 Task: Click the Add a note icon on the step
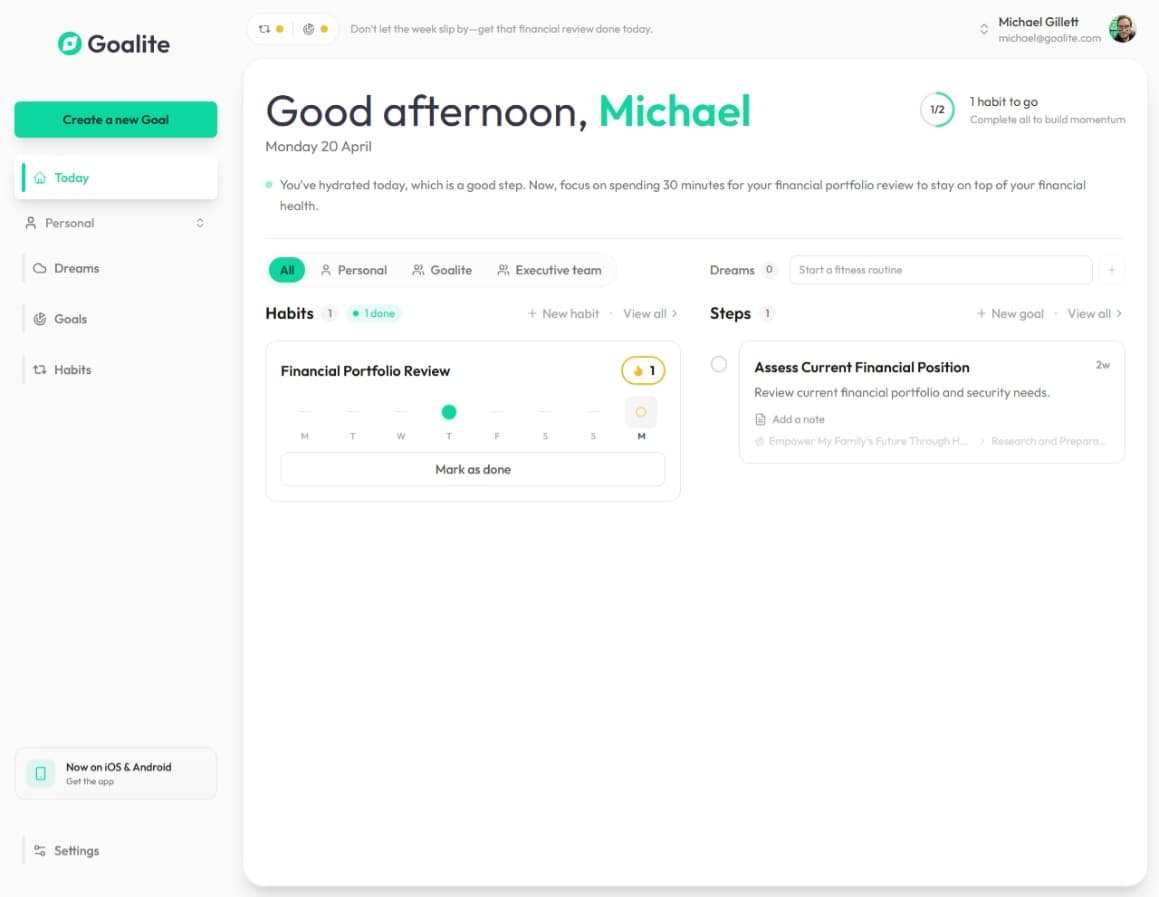tap(760, 419)
